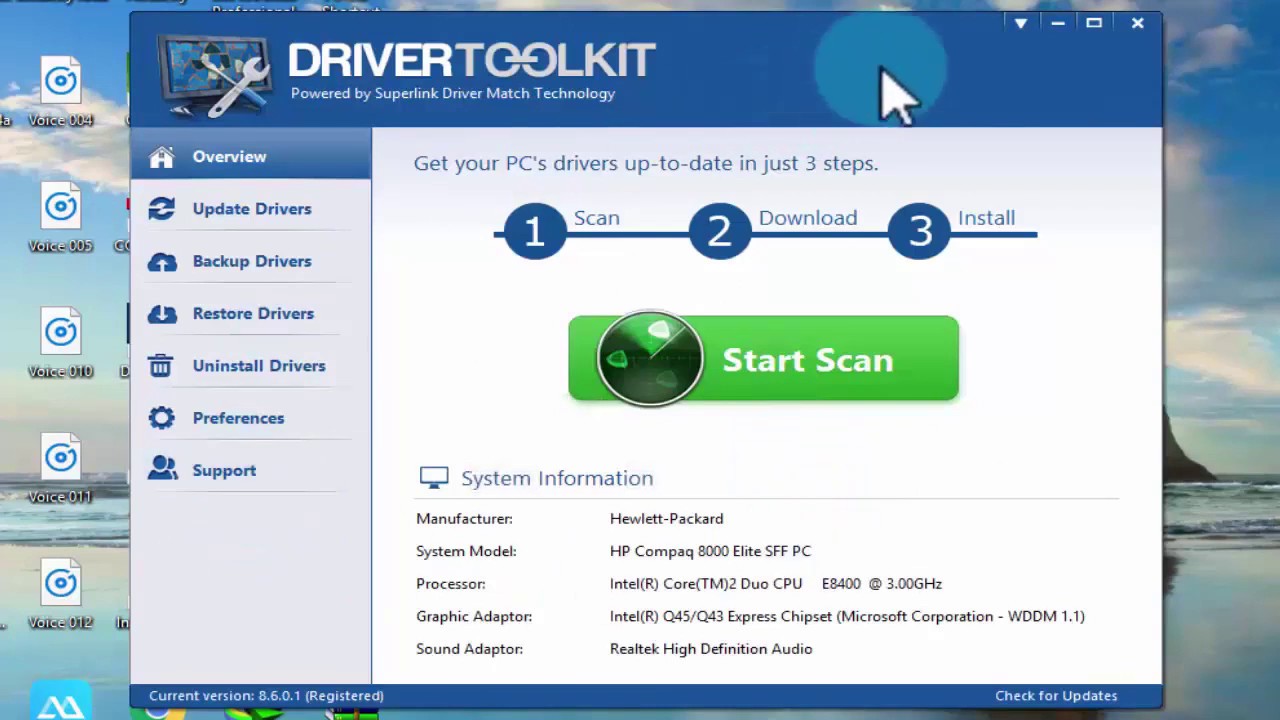Click the Check for Updates link

(1056, 695)
